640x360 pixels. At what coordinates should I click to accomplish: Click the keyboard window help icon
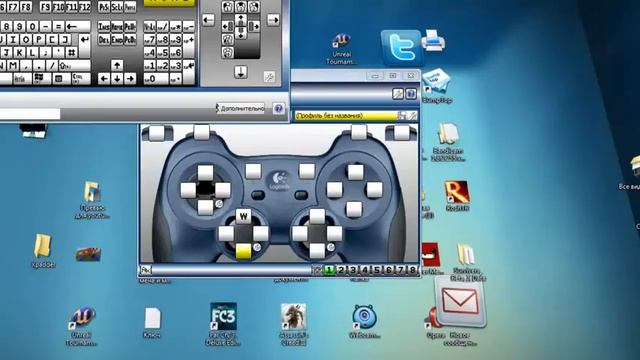(x=279, y=109)
